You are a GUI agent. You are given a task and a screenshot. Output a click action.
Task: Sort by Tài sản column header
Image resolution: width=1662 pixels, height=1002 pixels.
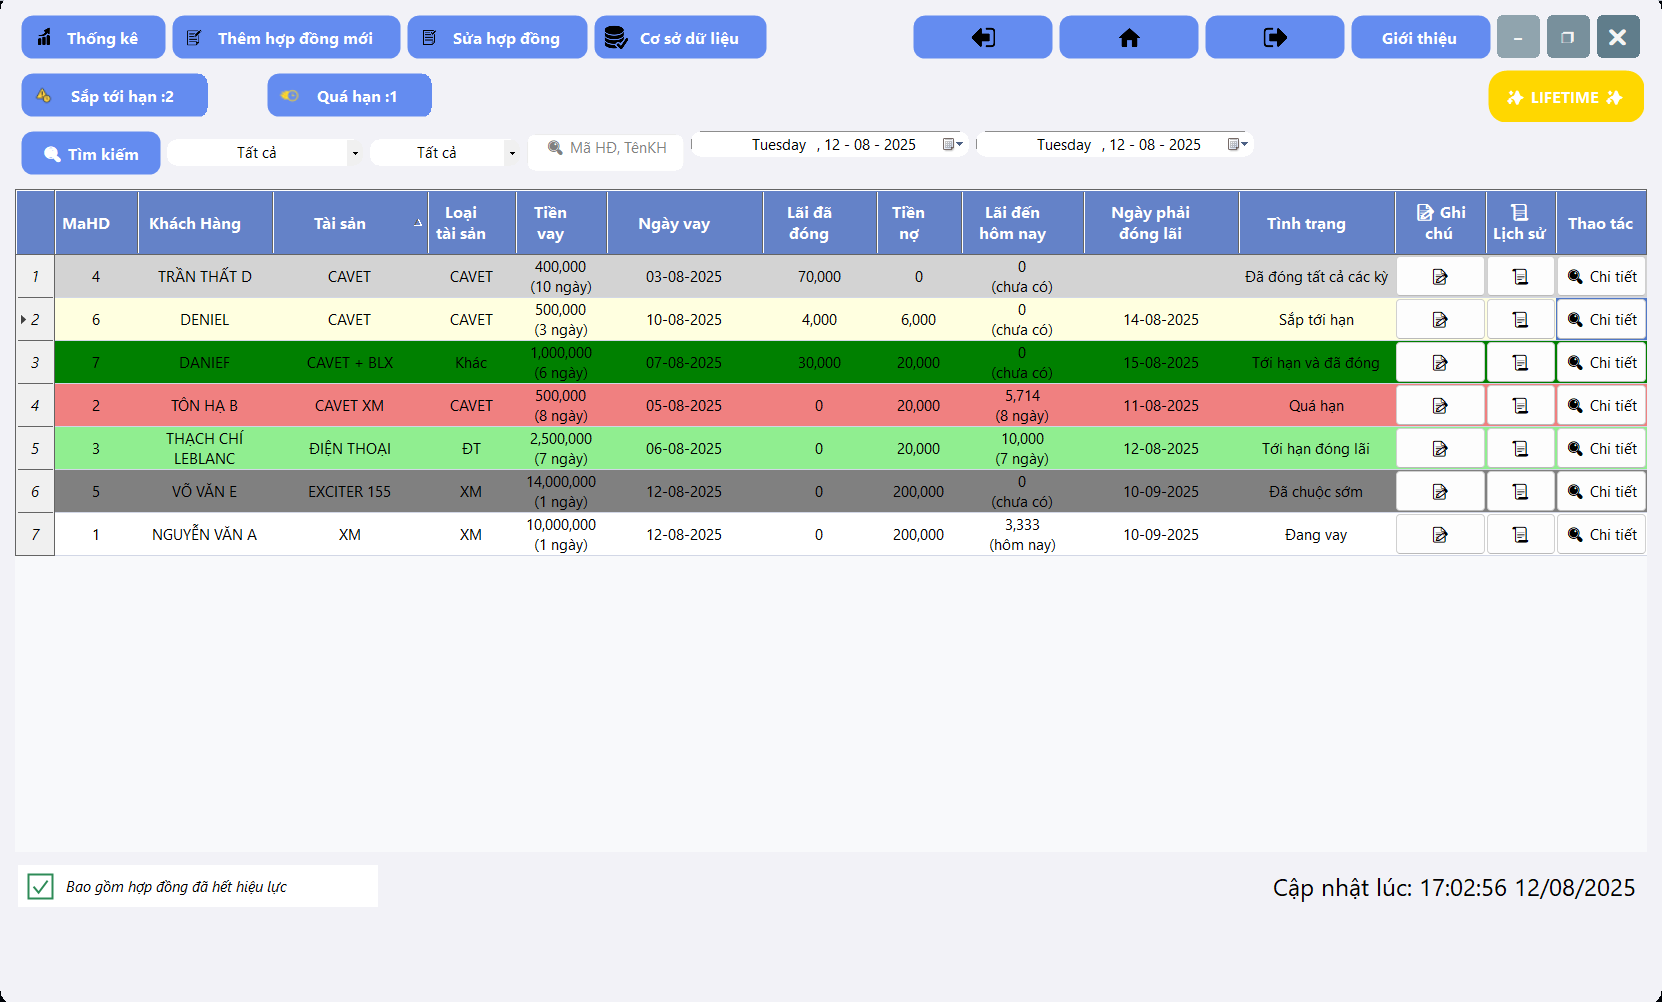coord(350,223)
